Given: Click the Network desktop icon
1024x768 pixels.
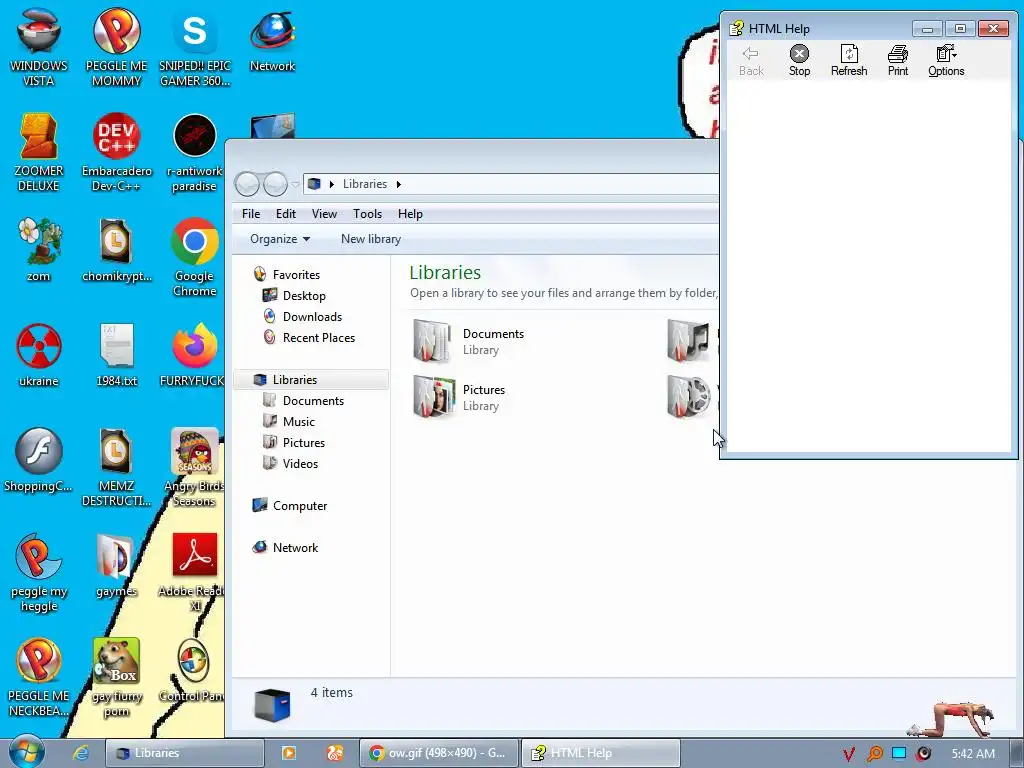Looking at the screenshot, I should click(x=272, y=40).
